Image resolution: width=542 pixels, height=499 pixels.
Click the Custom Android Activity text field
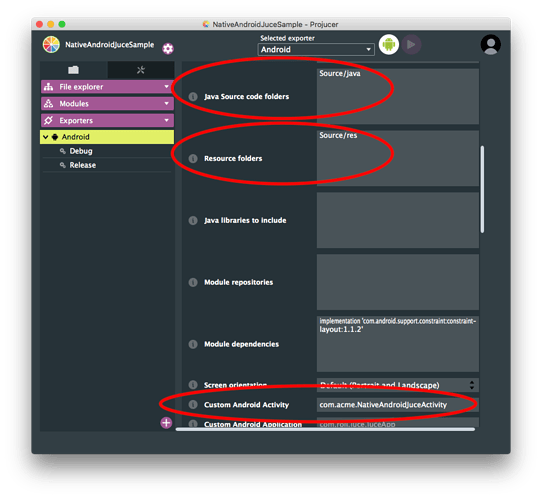click(398, 404)
